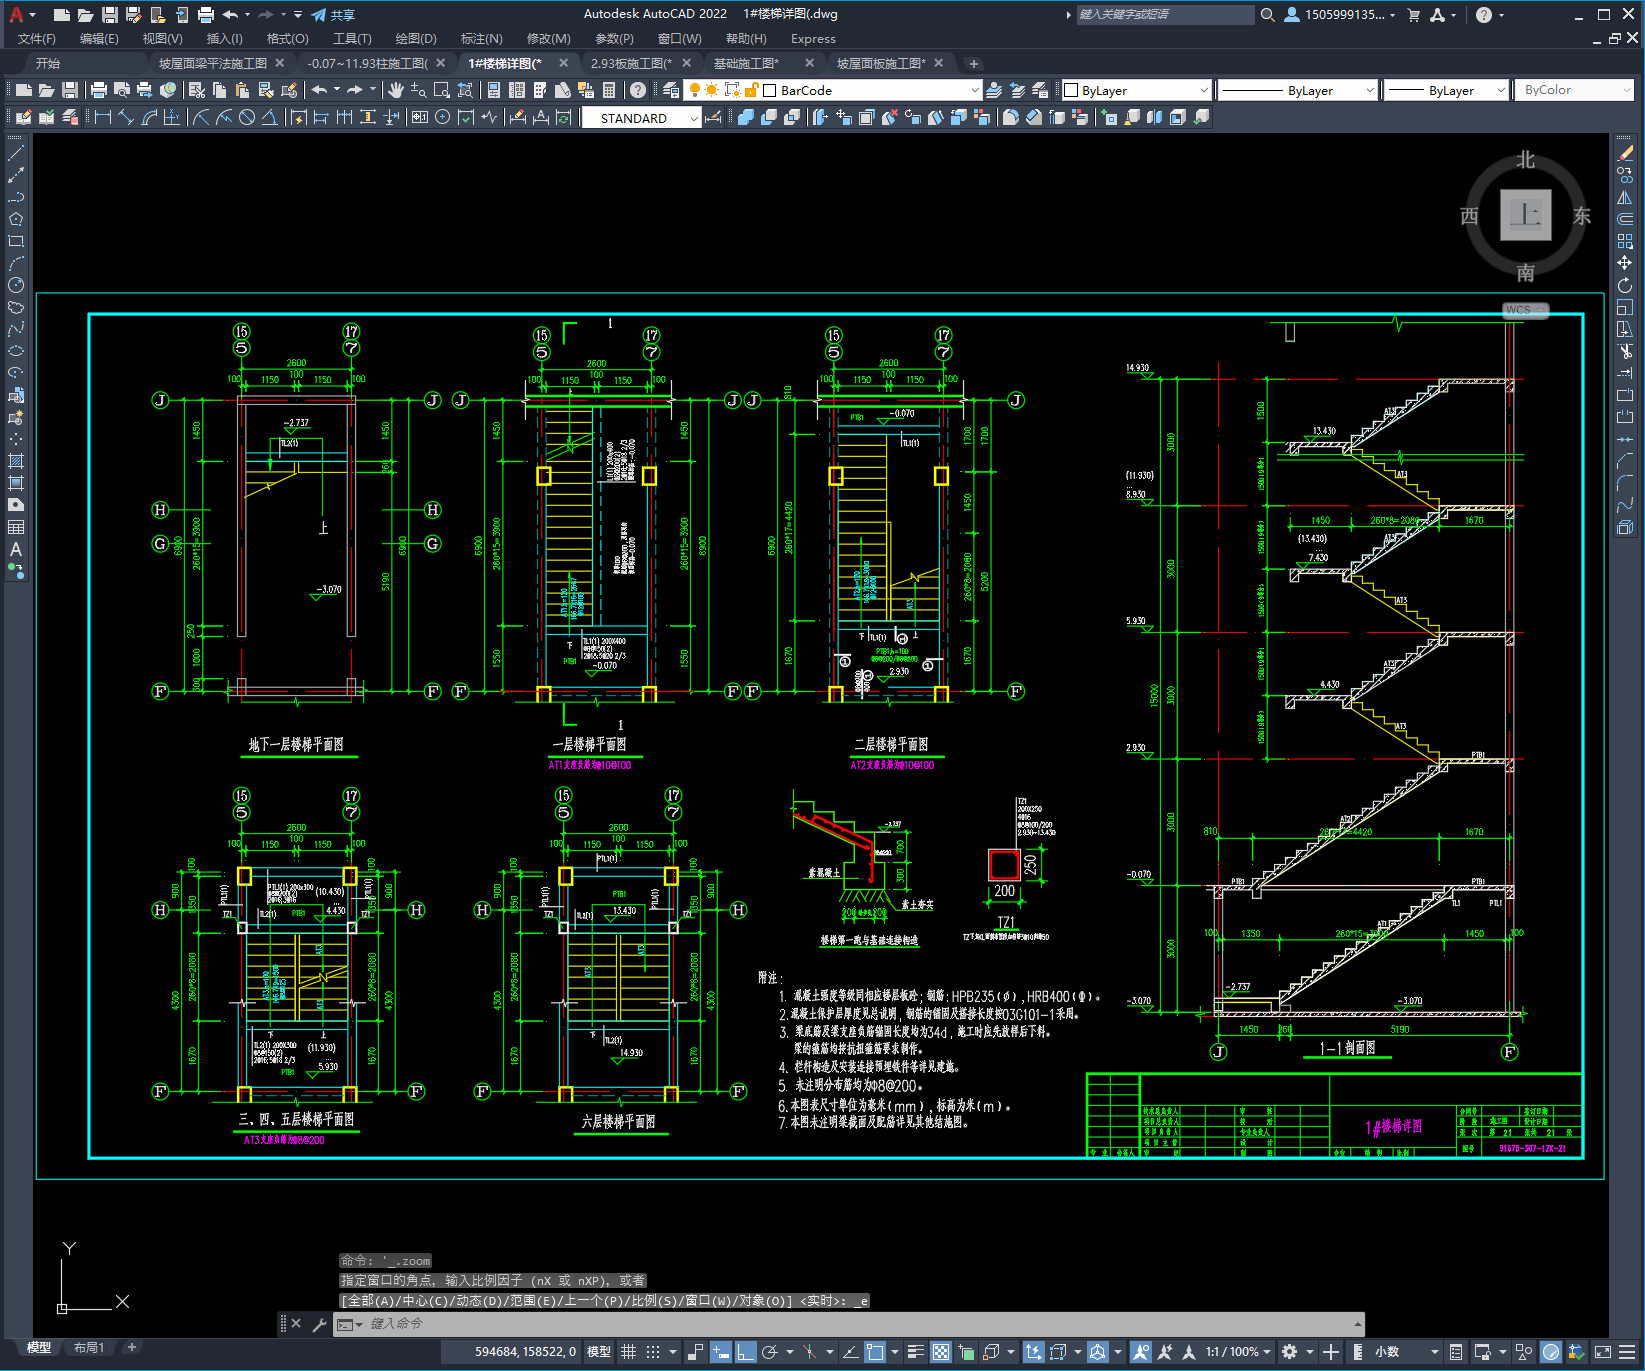1645x1371 pixels.
Task: Open the 标注(N) menu
Action: coord(481,38)
